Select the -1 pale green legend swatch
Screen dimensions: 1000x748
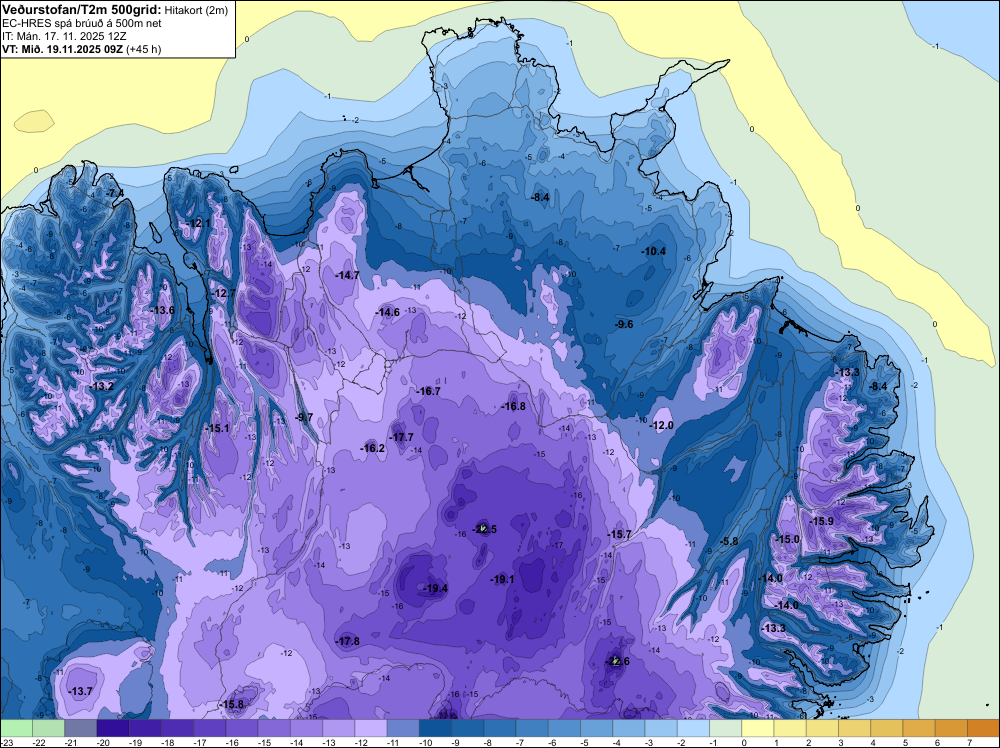click(x=726, y=728)
